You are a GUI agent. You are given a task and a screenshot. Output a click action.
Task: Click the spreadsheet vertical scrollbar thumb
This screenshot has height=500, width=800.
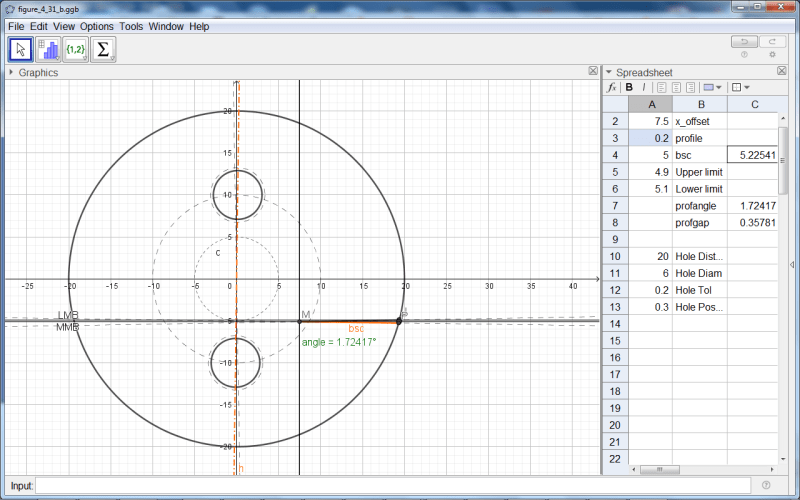pos(783,160)
